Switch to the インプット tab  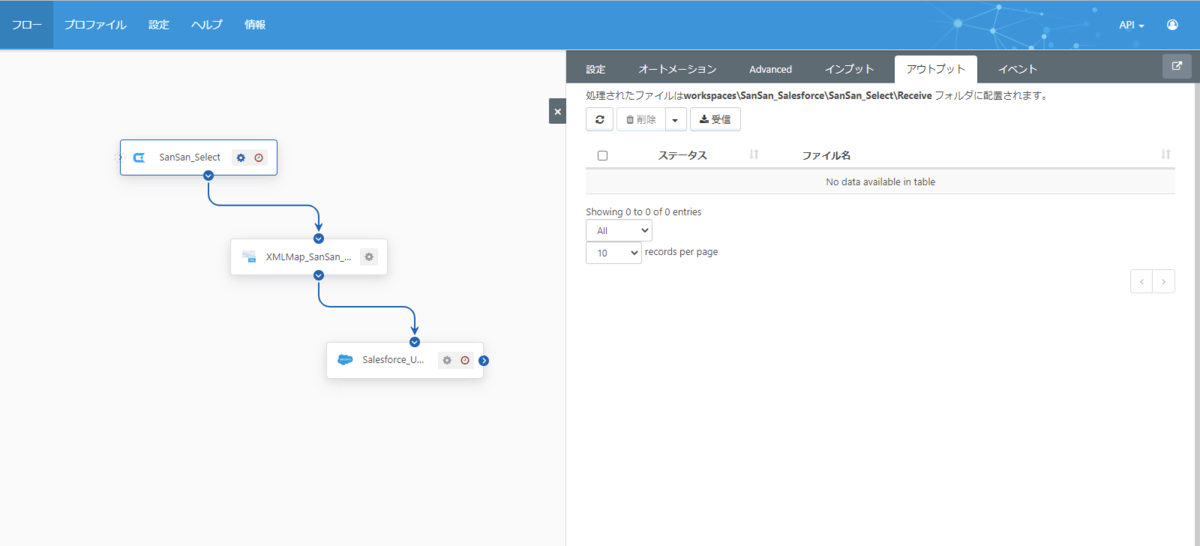pos(849,69)
